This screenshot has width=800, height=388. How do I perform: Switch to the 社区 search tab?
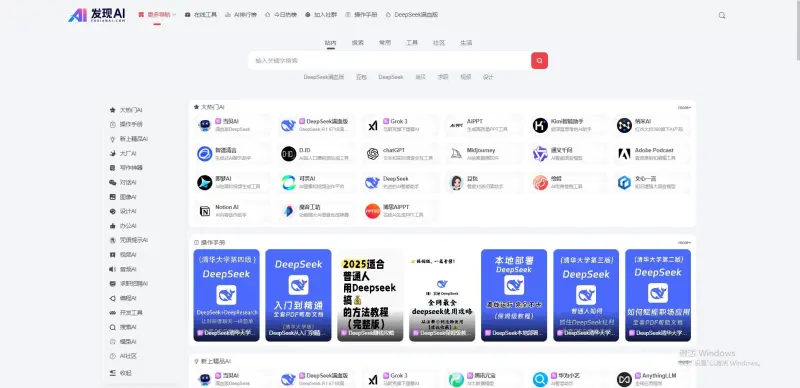coord(439,43)
